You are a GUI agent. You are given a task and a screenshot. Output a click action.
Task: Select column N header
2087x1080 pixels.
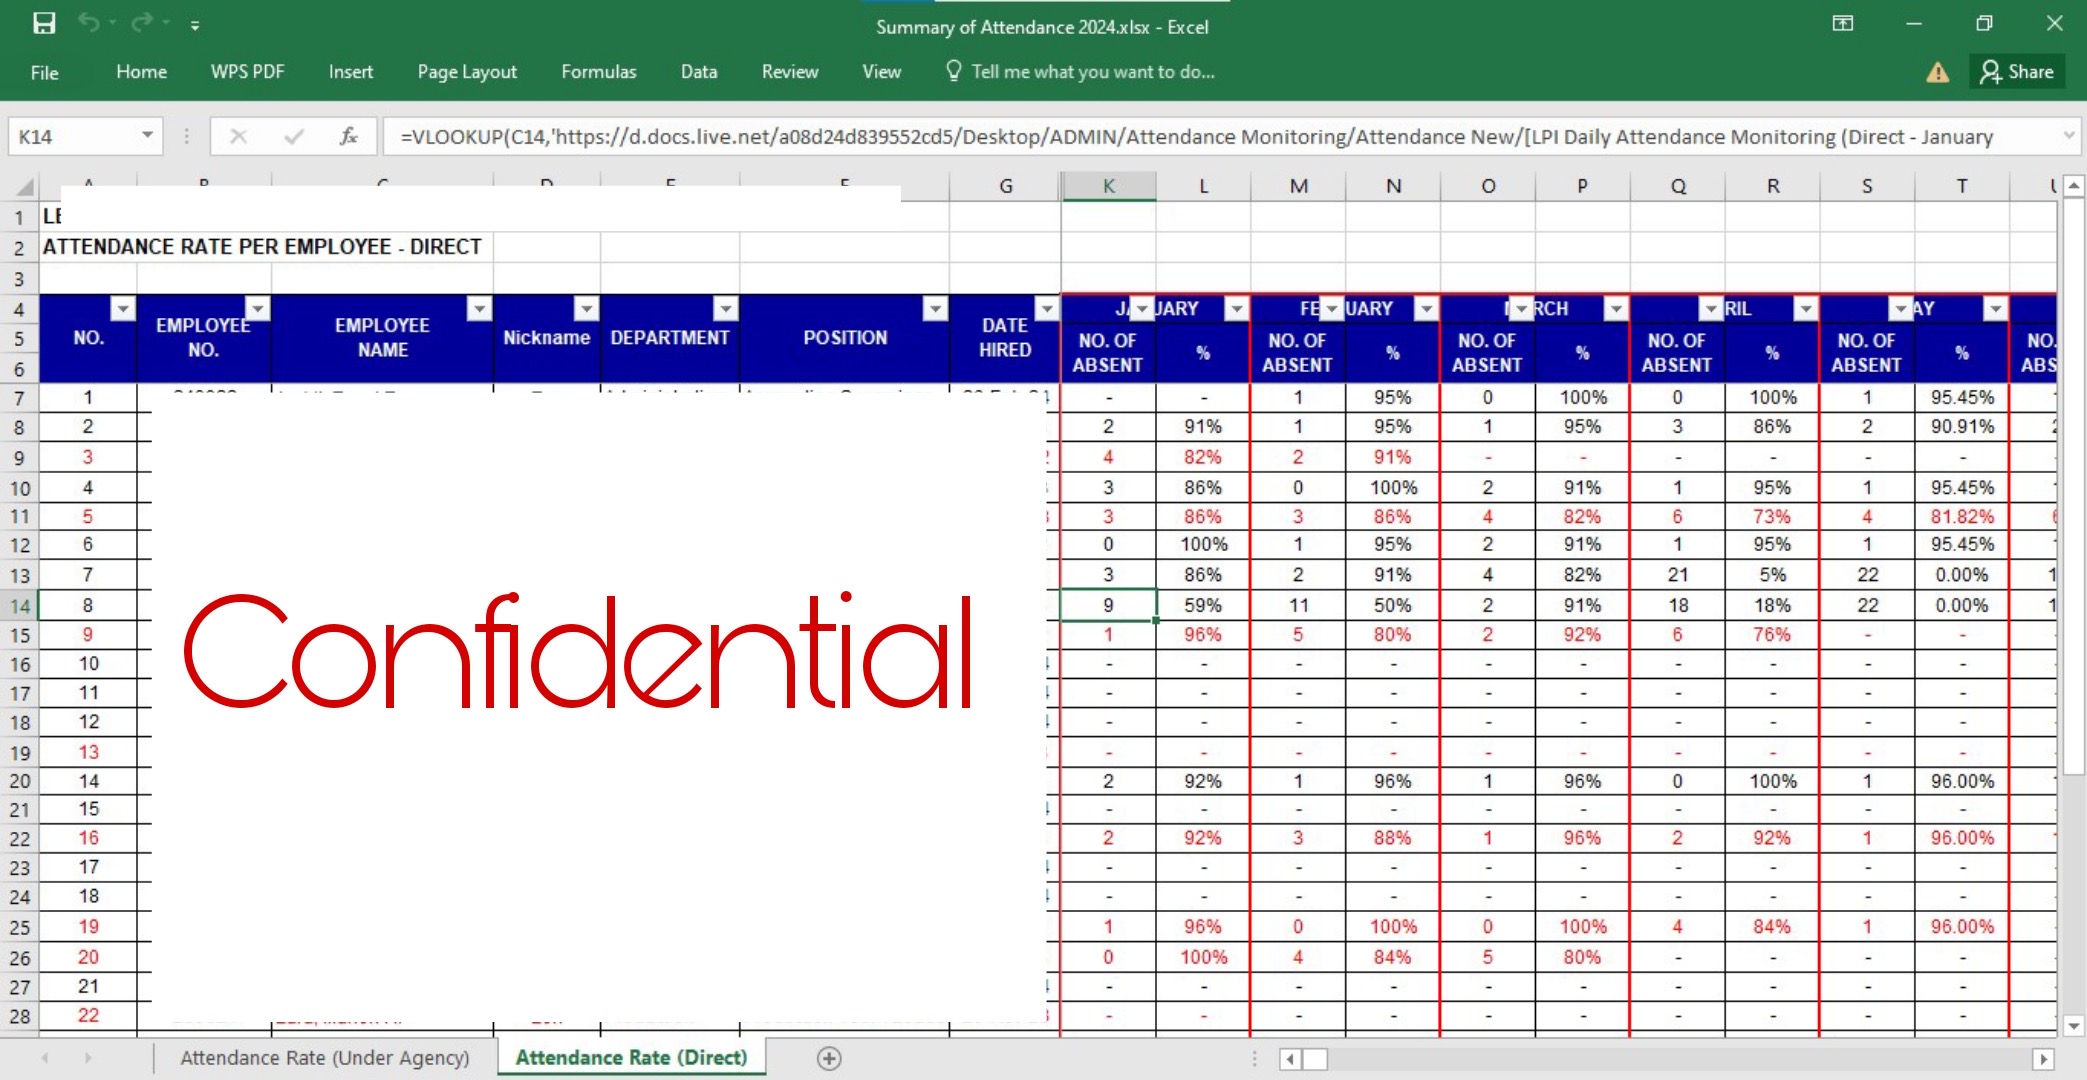(1393, 186)
